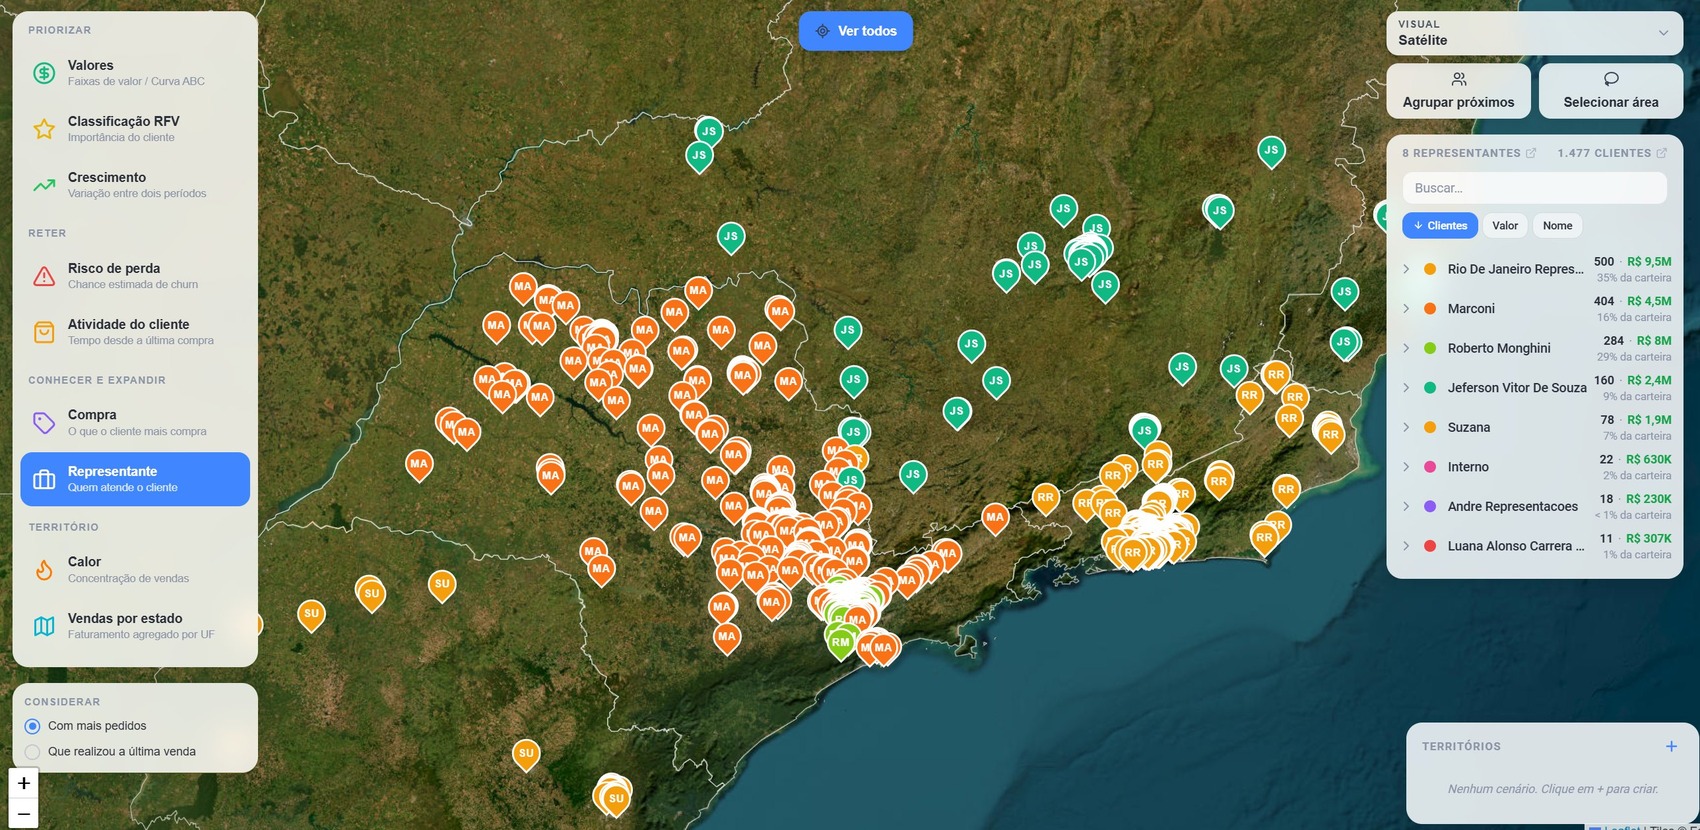Screen dimensions: 1700x830
Task: Zoom out the map with the minus button
Action: [x=24, y=813]
